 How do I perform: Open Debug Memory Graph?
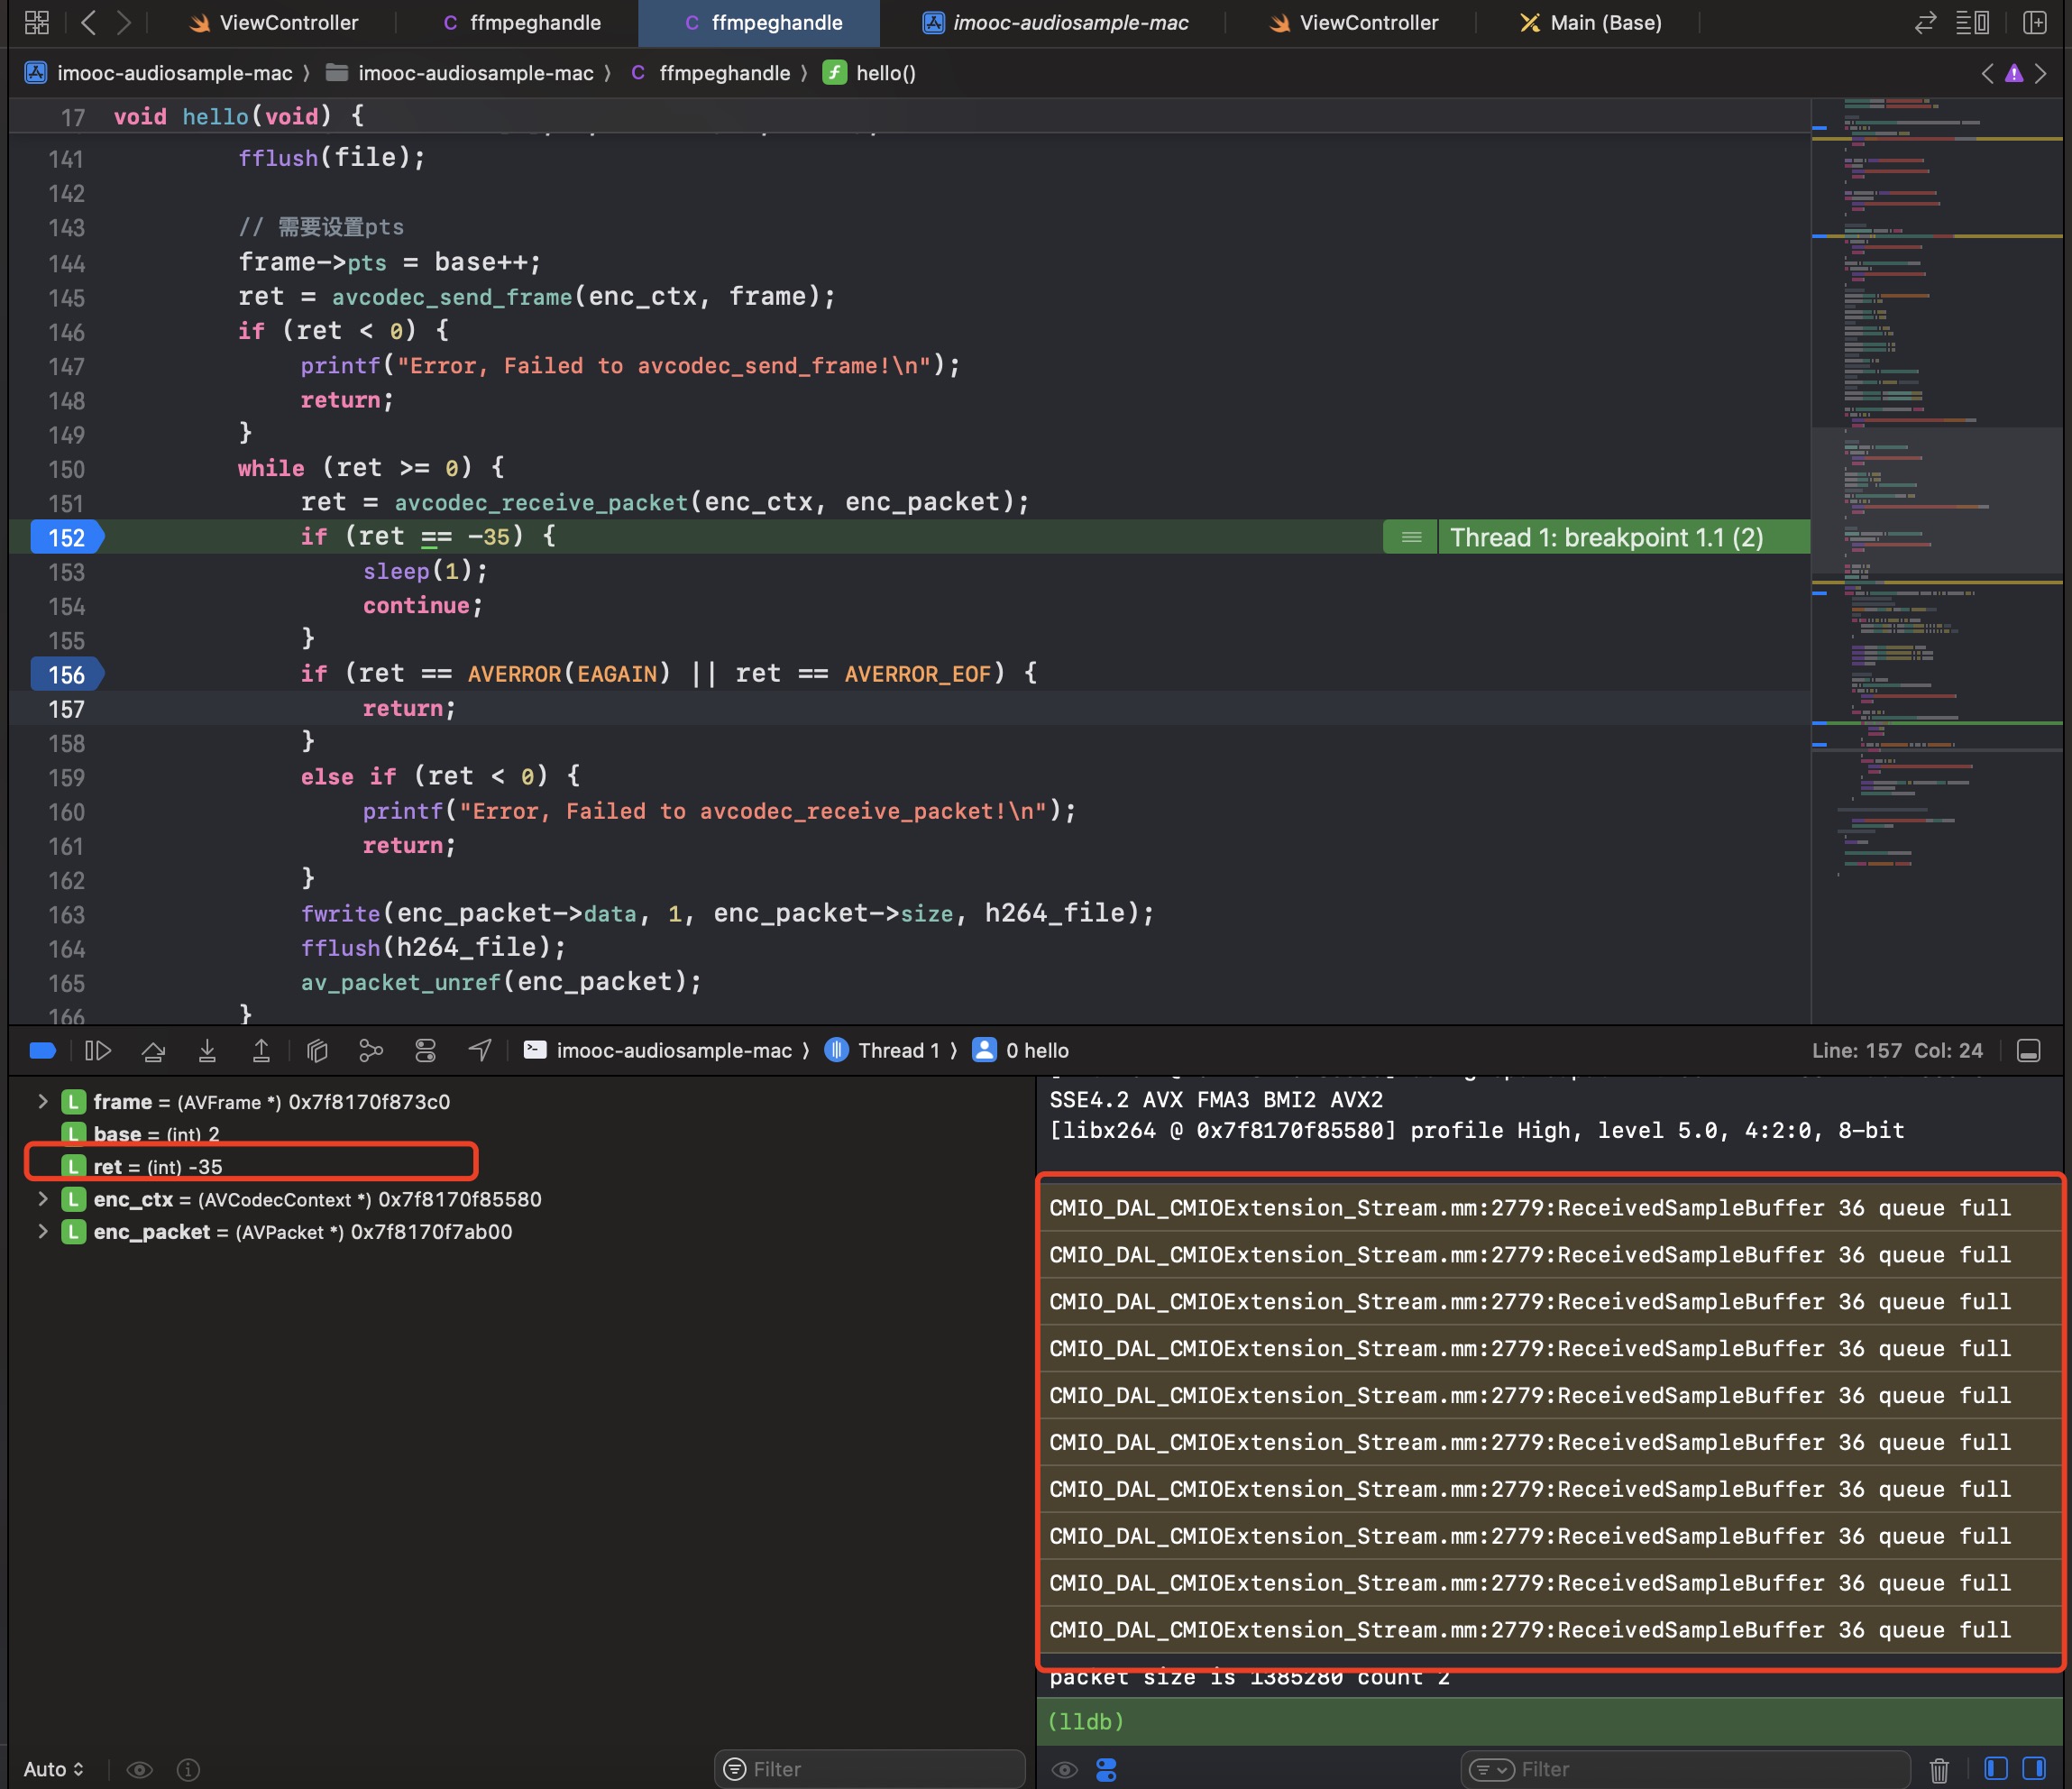pos(371,1050)
